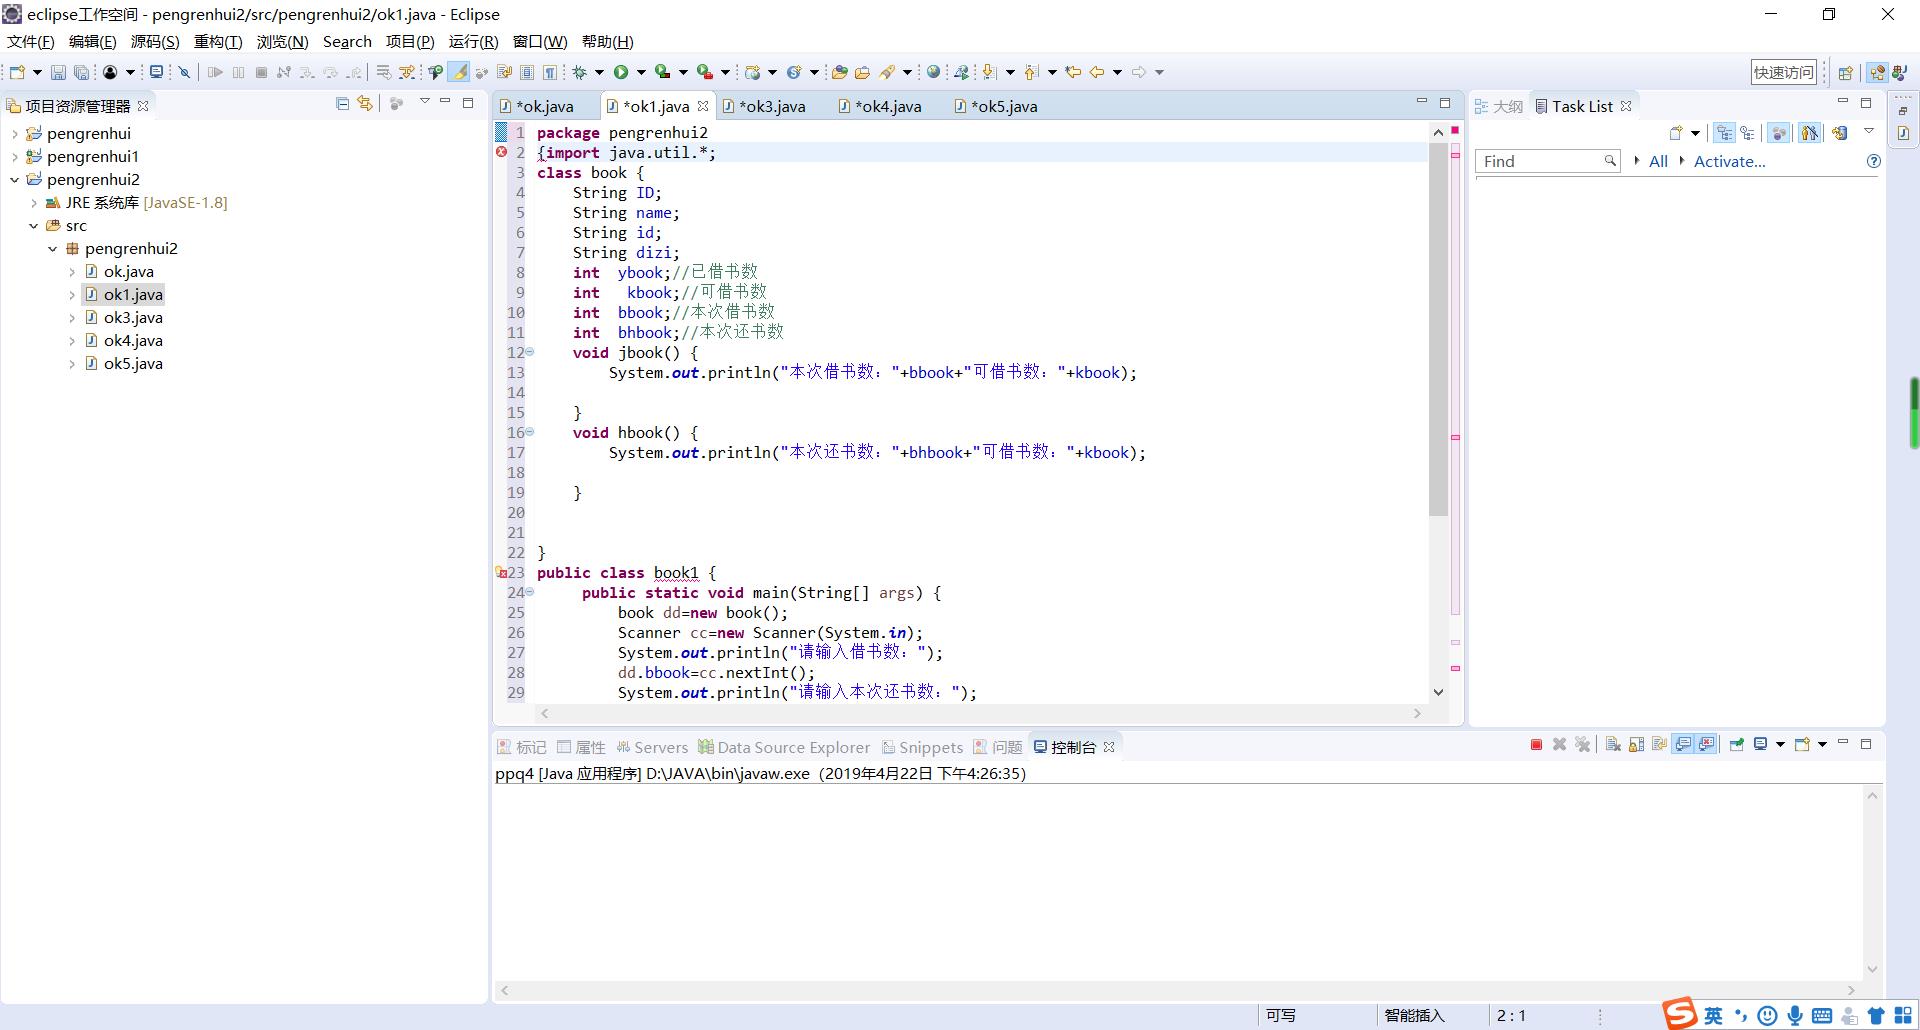Click the Open Type toolbar icon
1920x1030 pixels.
click(x=839, y=72)
